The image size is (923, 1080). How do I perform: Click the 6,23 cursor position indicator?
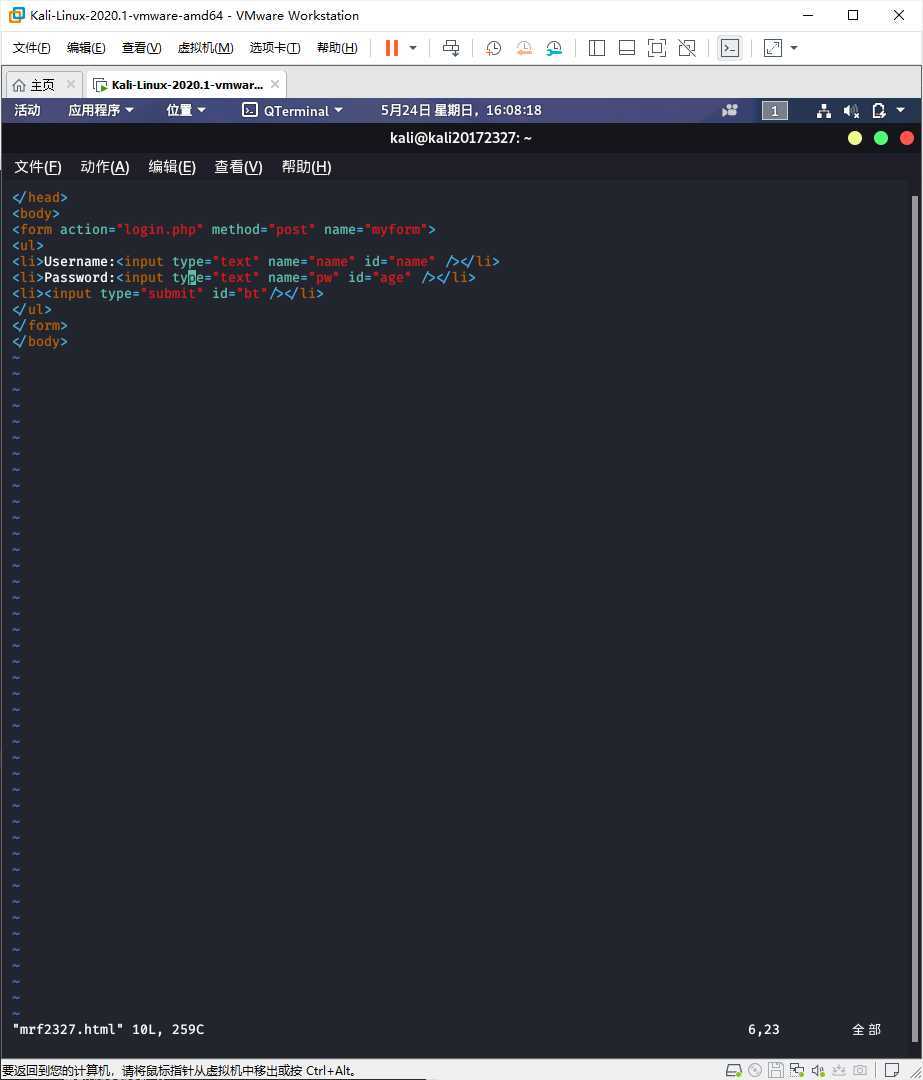(763, 1029)
